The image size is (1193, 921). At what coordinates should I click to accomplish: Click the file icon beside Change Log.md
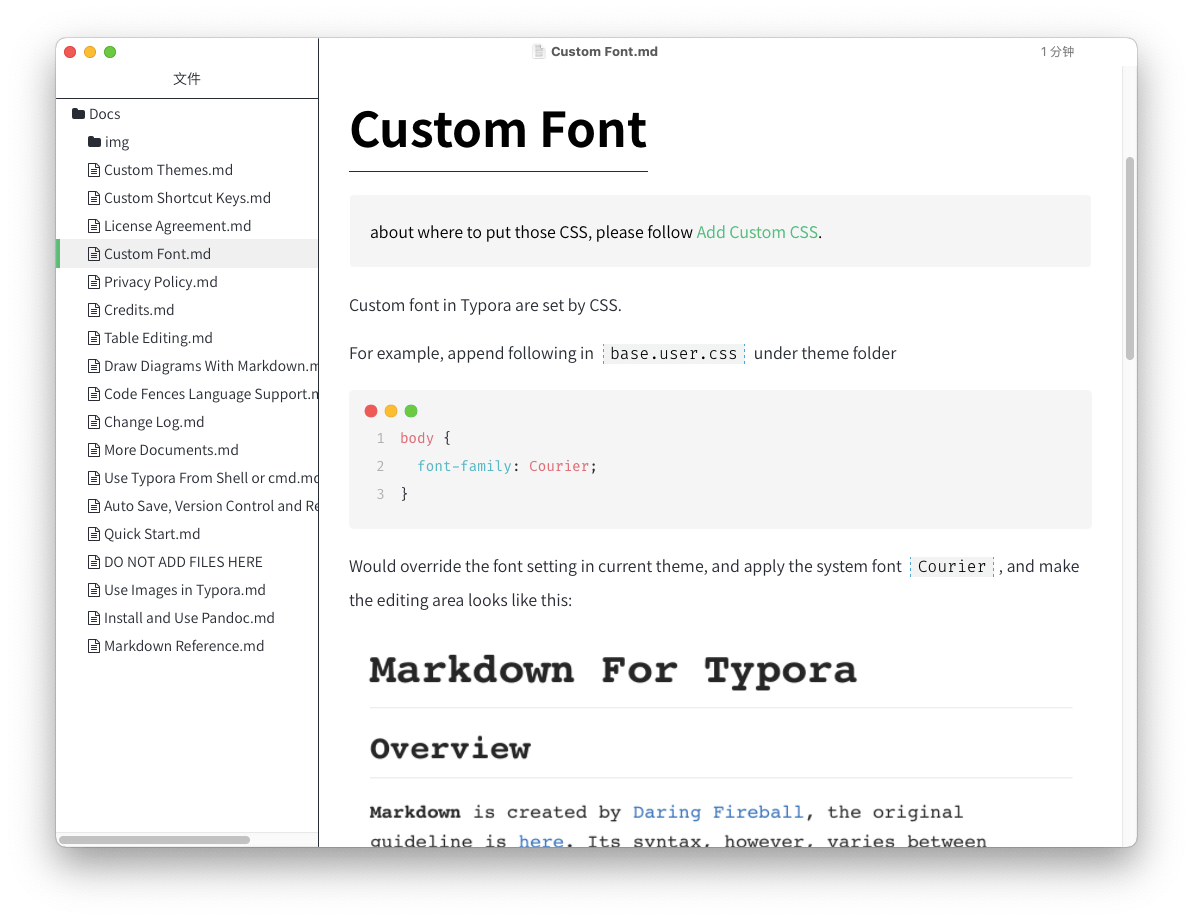[x=94, y=422]
